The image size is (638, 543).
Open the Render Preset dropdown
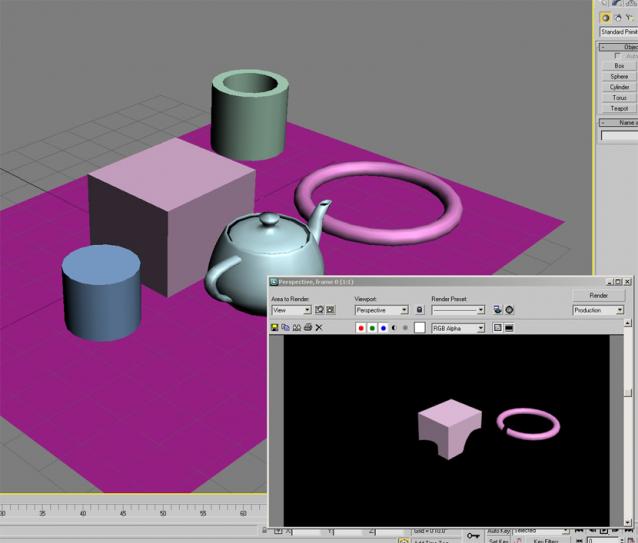[458, 310]
